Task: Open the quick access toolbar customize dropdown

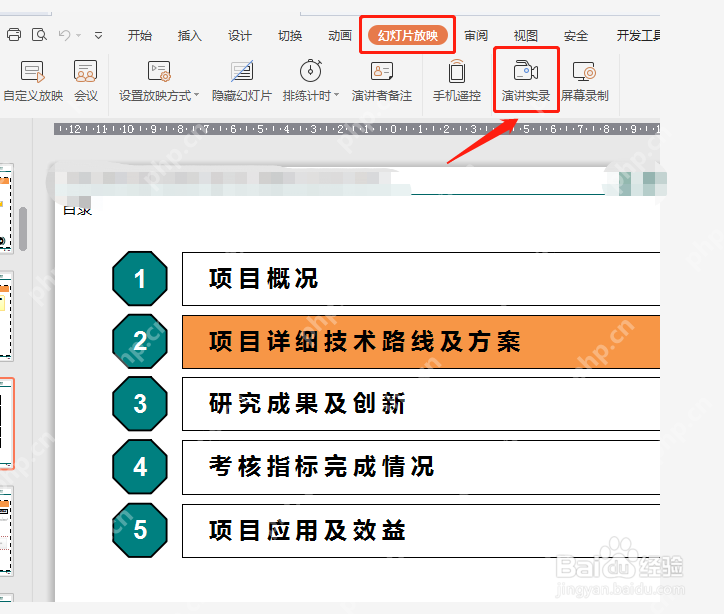Action: click(x=98, y=36)
